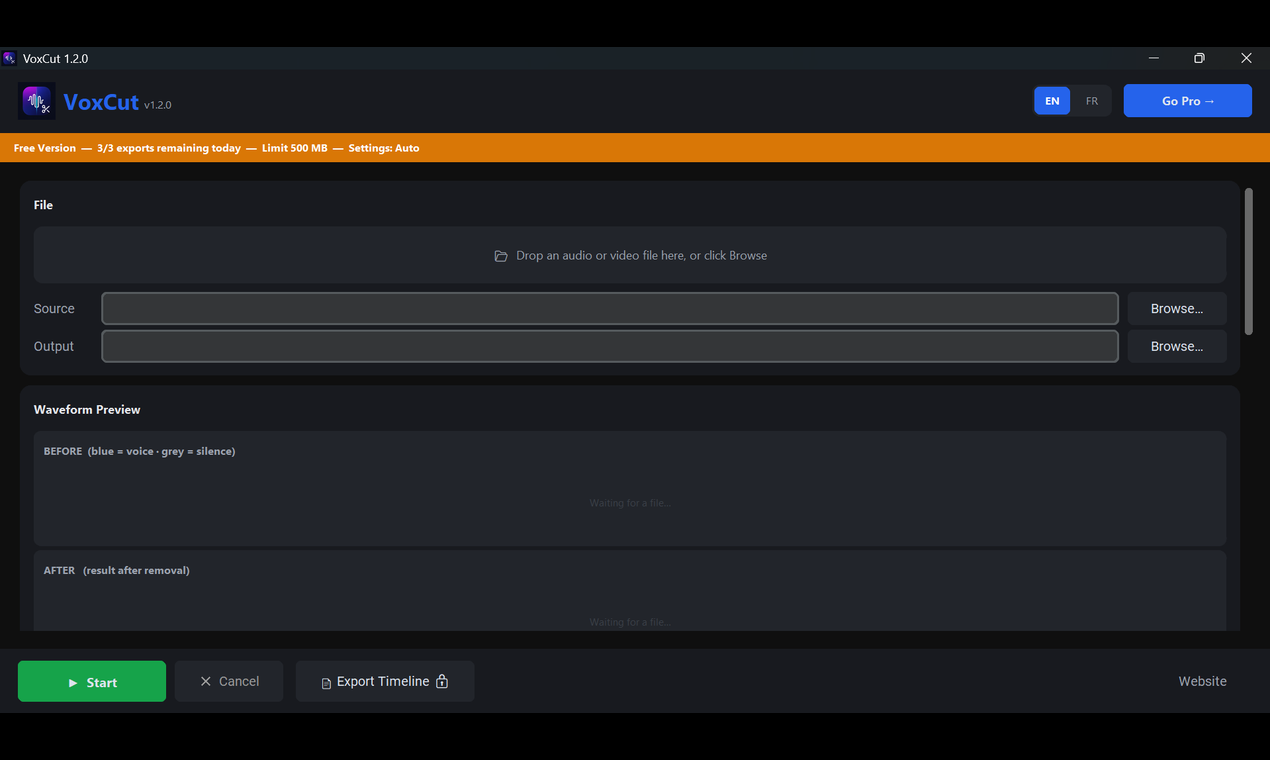1270x760 pixels.
Task: Click the "Limit 500 MB" text
Action: click(x=295, y=148)
